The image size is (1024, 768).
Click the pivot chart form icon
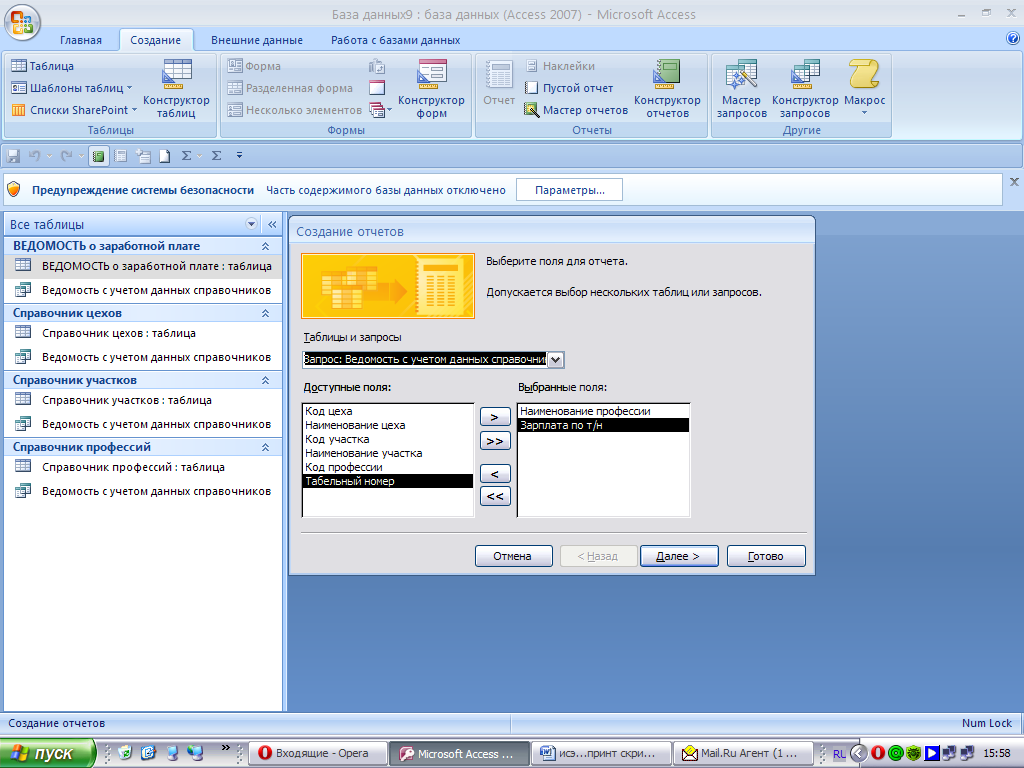pyautogui.click(x=377, y=66)
